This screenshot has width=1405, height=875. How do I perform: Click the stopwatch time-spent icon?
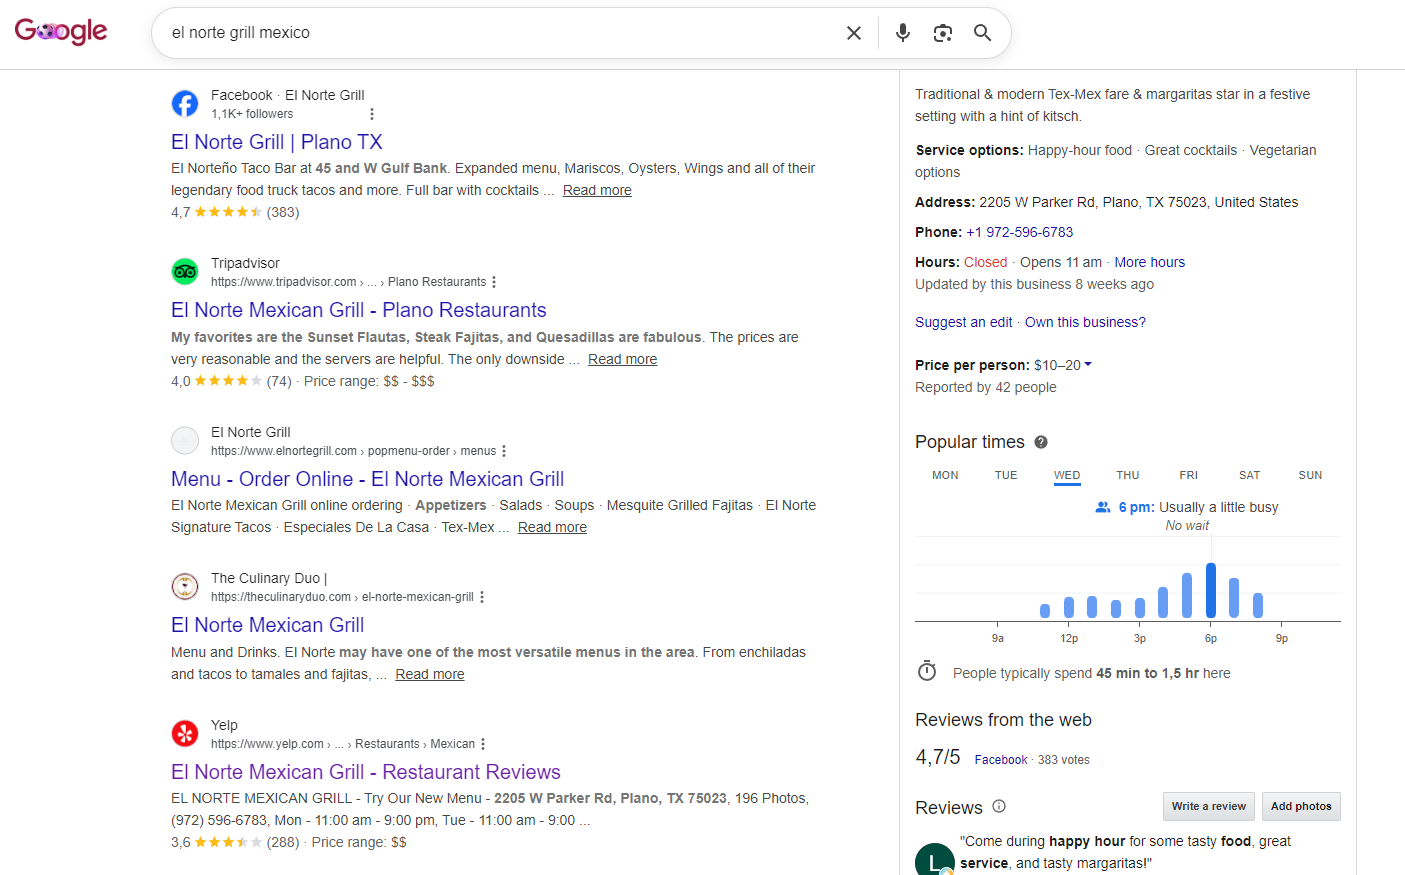[927, 671]
